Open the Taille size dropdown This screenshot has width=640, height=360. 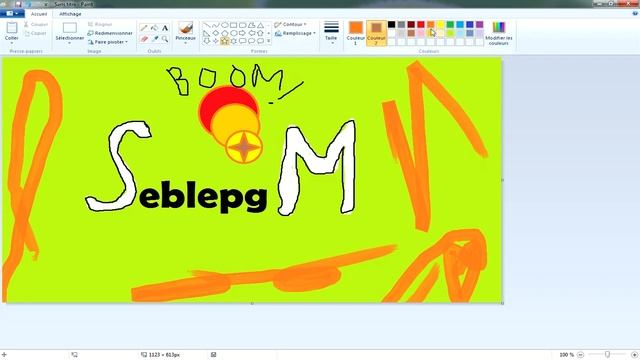tap(331, 32)
